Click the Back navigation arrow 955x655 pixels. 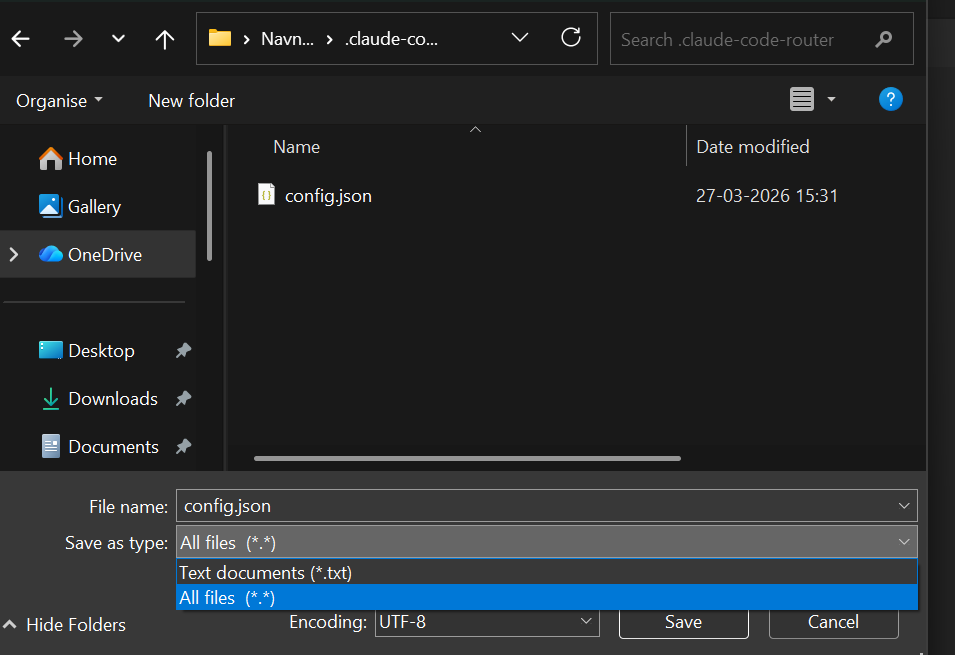pyautogui.click(x=21, y=39)
